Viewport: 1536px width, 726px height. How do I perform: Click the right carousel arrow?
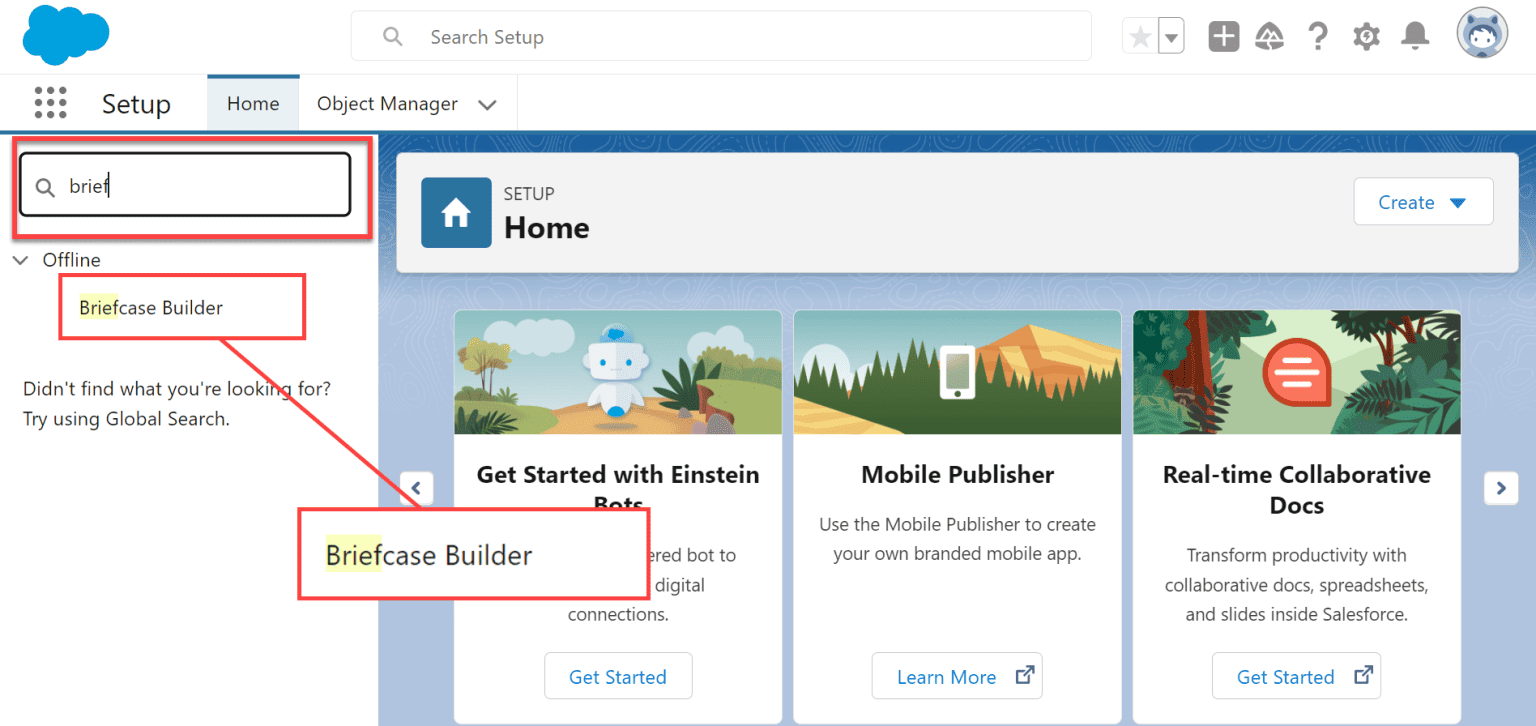tap(1501, 488)
